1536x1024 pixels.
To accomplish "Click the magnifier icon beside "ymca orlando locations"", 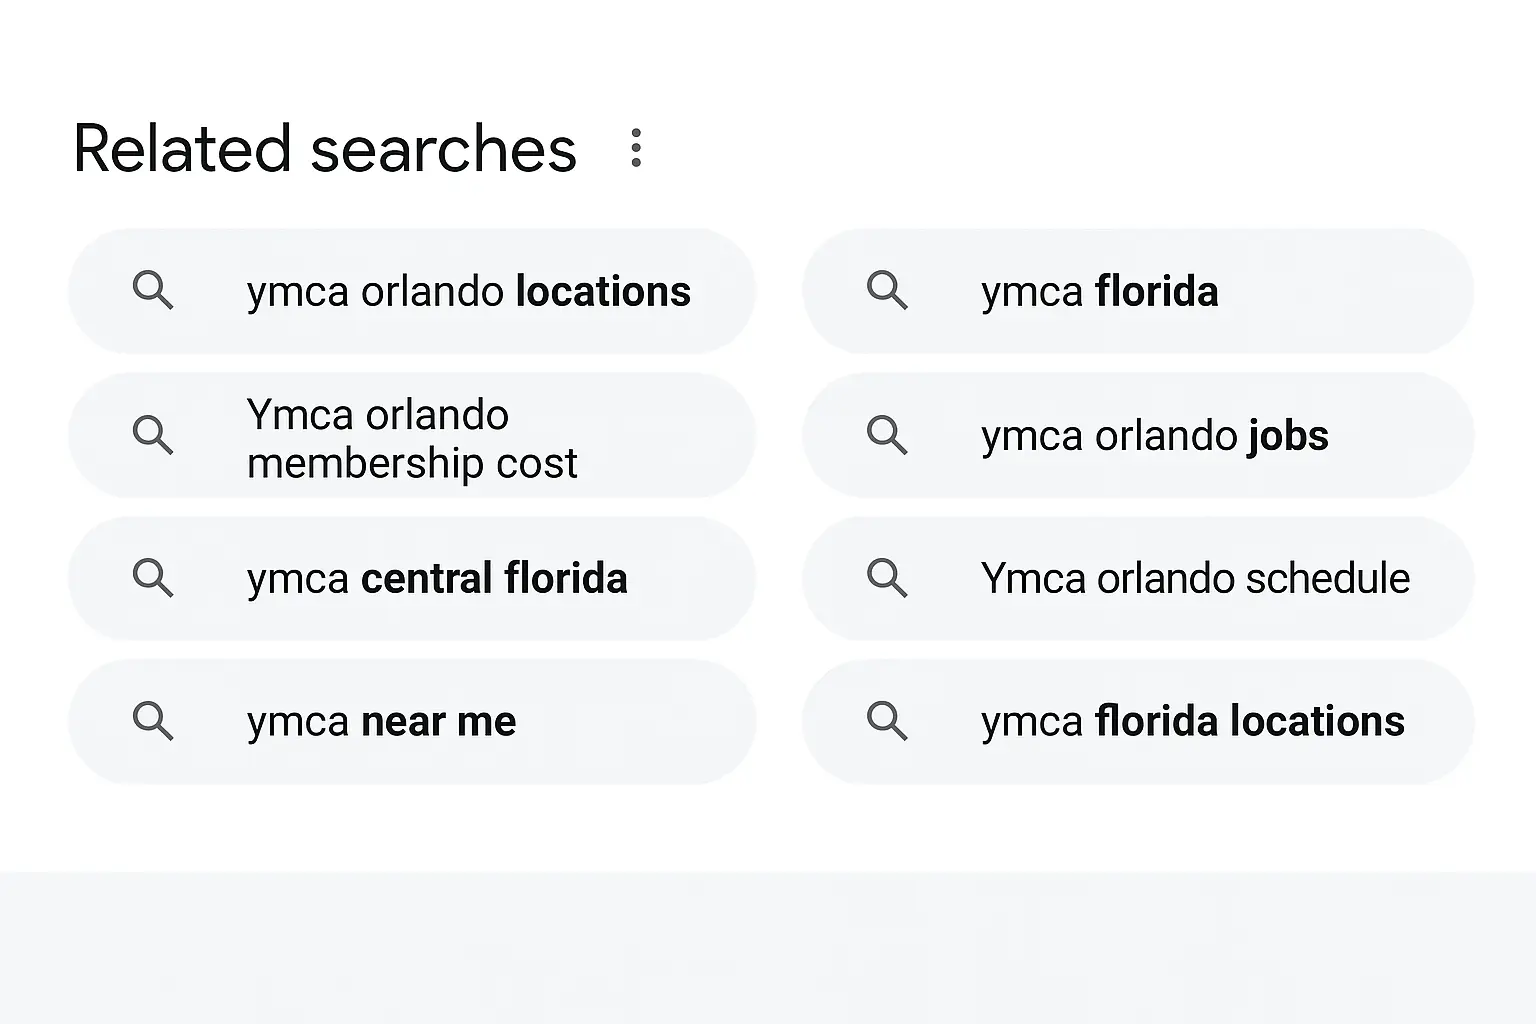I will coord(153,291).
